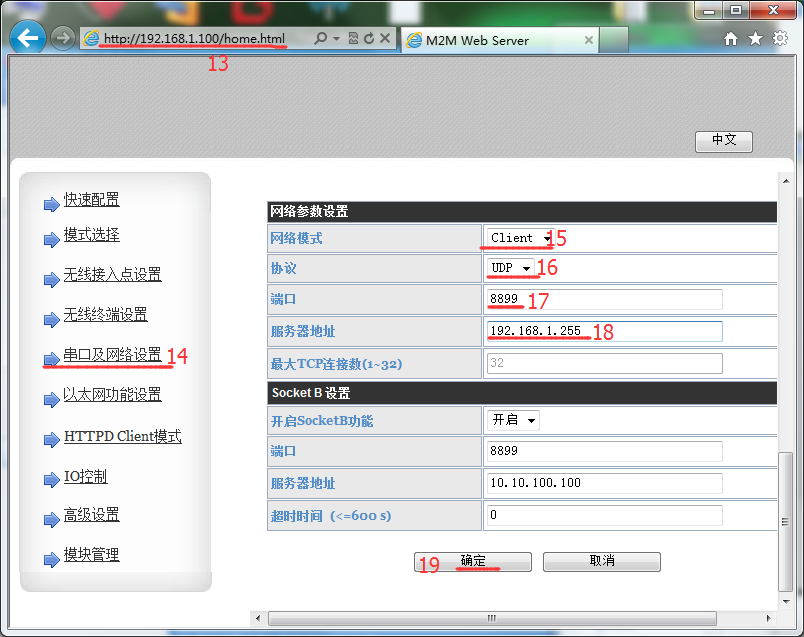Click the 取消 button

click(x=601, y=562)
